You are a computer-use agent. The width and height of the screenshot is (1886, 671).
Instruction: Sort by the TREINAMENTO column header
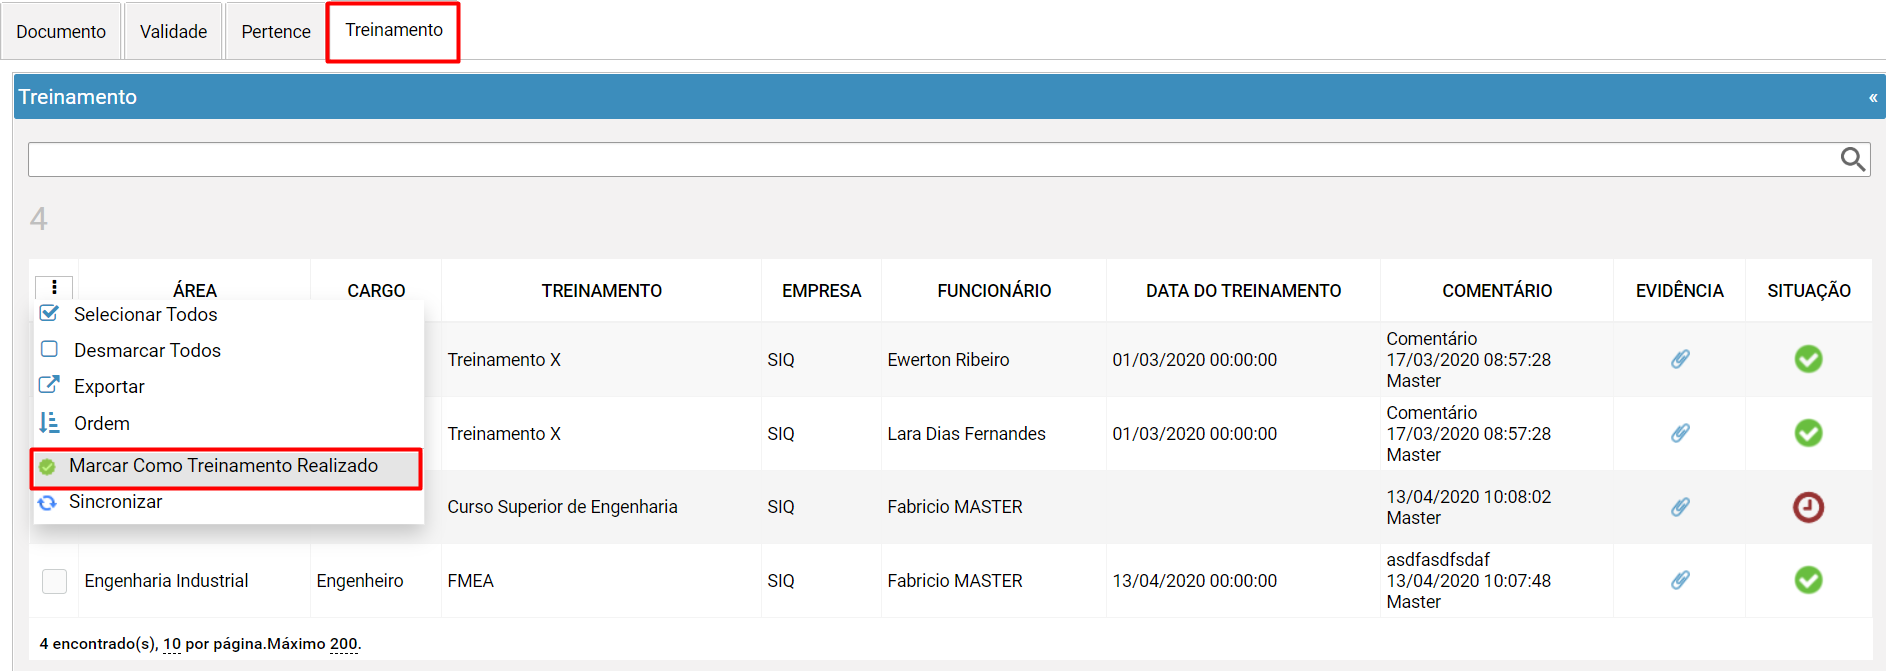(602, 291)
